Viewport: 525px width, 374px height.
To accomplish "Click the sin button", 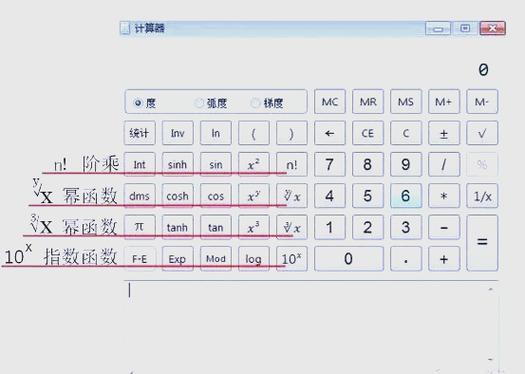I will (x=216, y=164).
